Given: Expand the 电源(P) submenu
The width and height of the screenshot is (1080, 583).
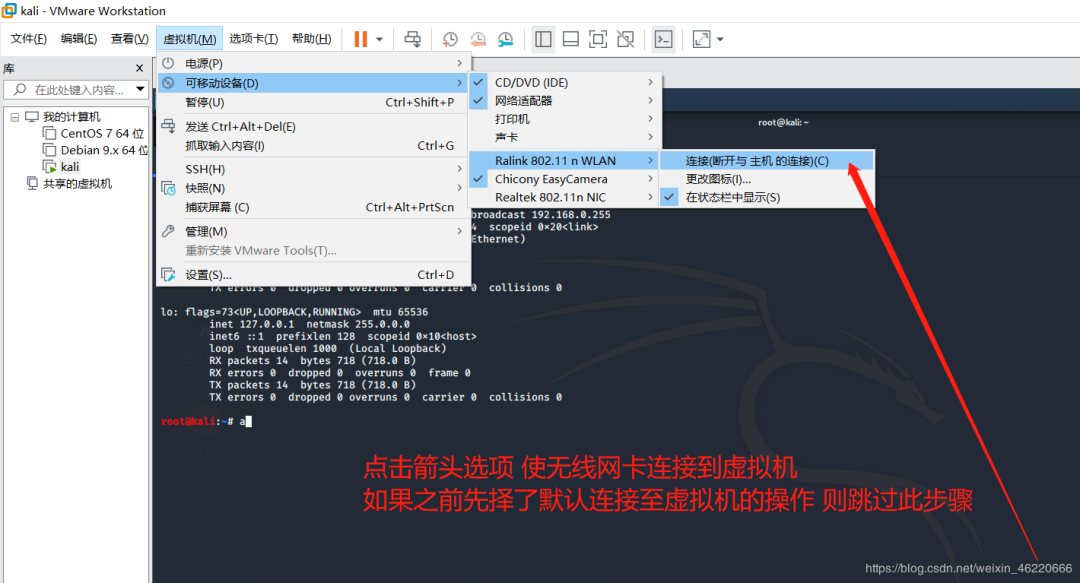Looking at the screenshot, I should 313,63.
